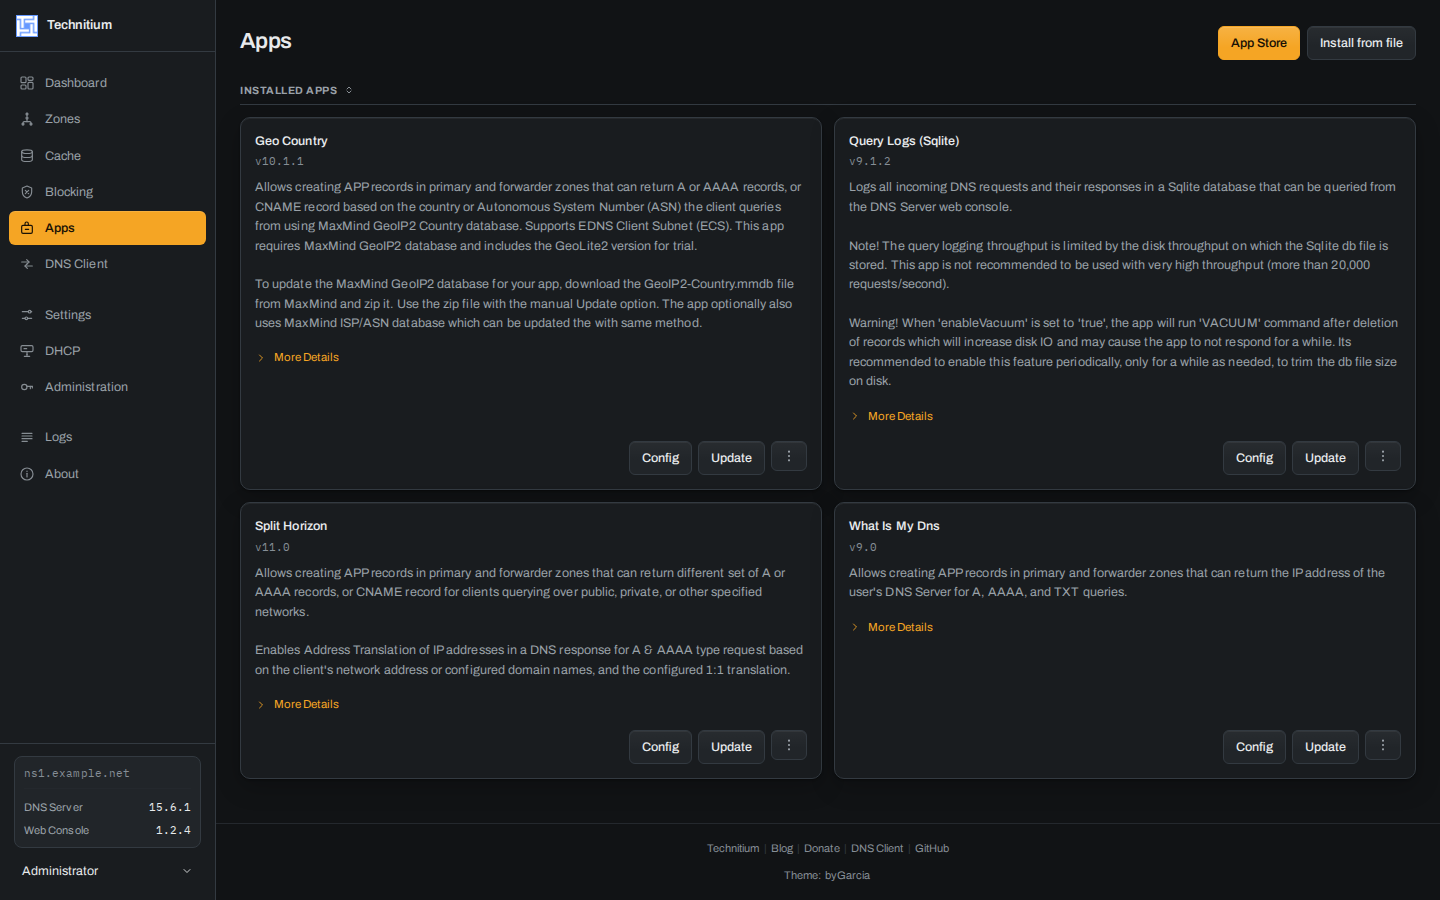The width and height of the screenshot is (1440, 900).
Task: Open Config for Split Horizon
Action: (660, 747)
